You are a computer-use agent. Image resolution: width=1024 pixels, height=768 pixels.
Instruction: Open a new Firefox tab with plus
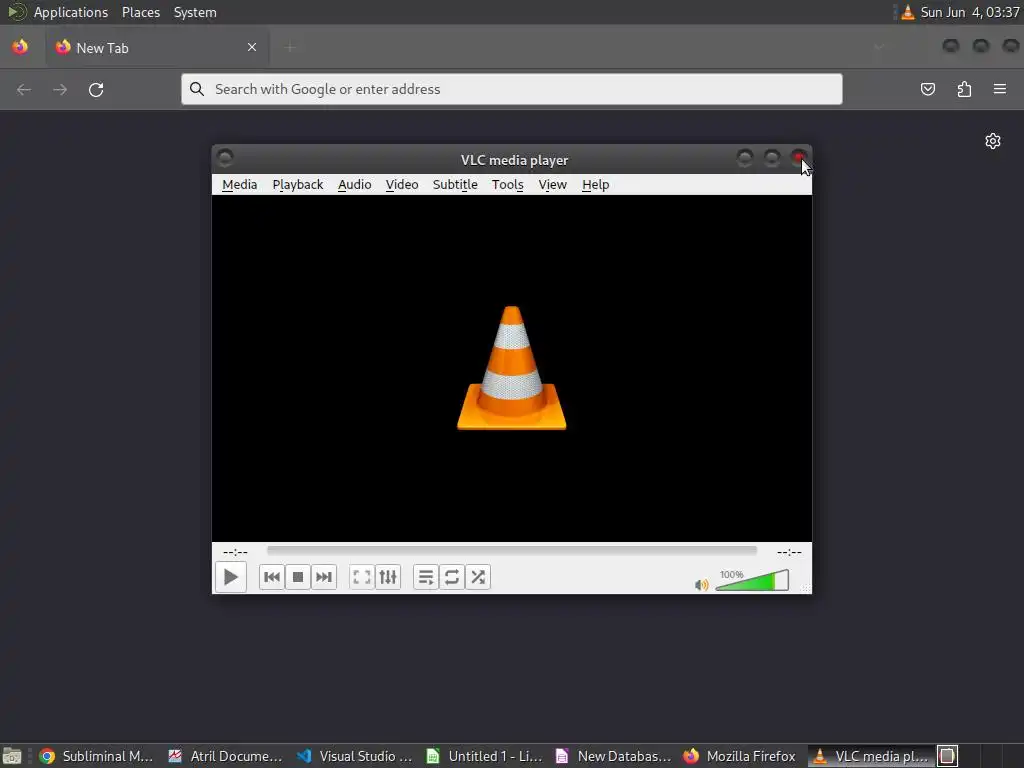coord(290,47)
